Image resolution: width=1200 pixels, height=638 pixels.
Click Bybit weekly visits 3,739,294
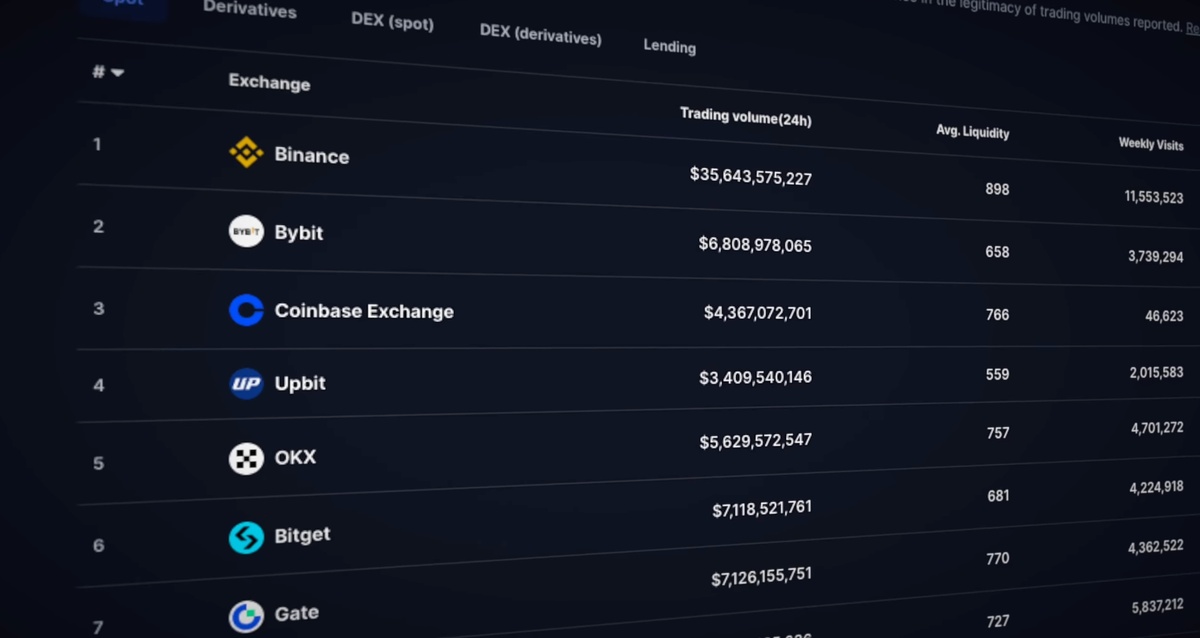(1156, 257)
